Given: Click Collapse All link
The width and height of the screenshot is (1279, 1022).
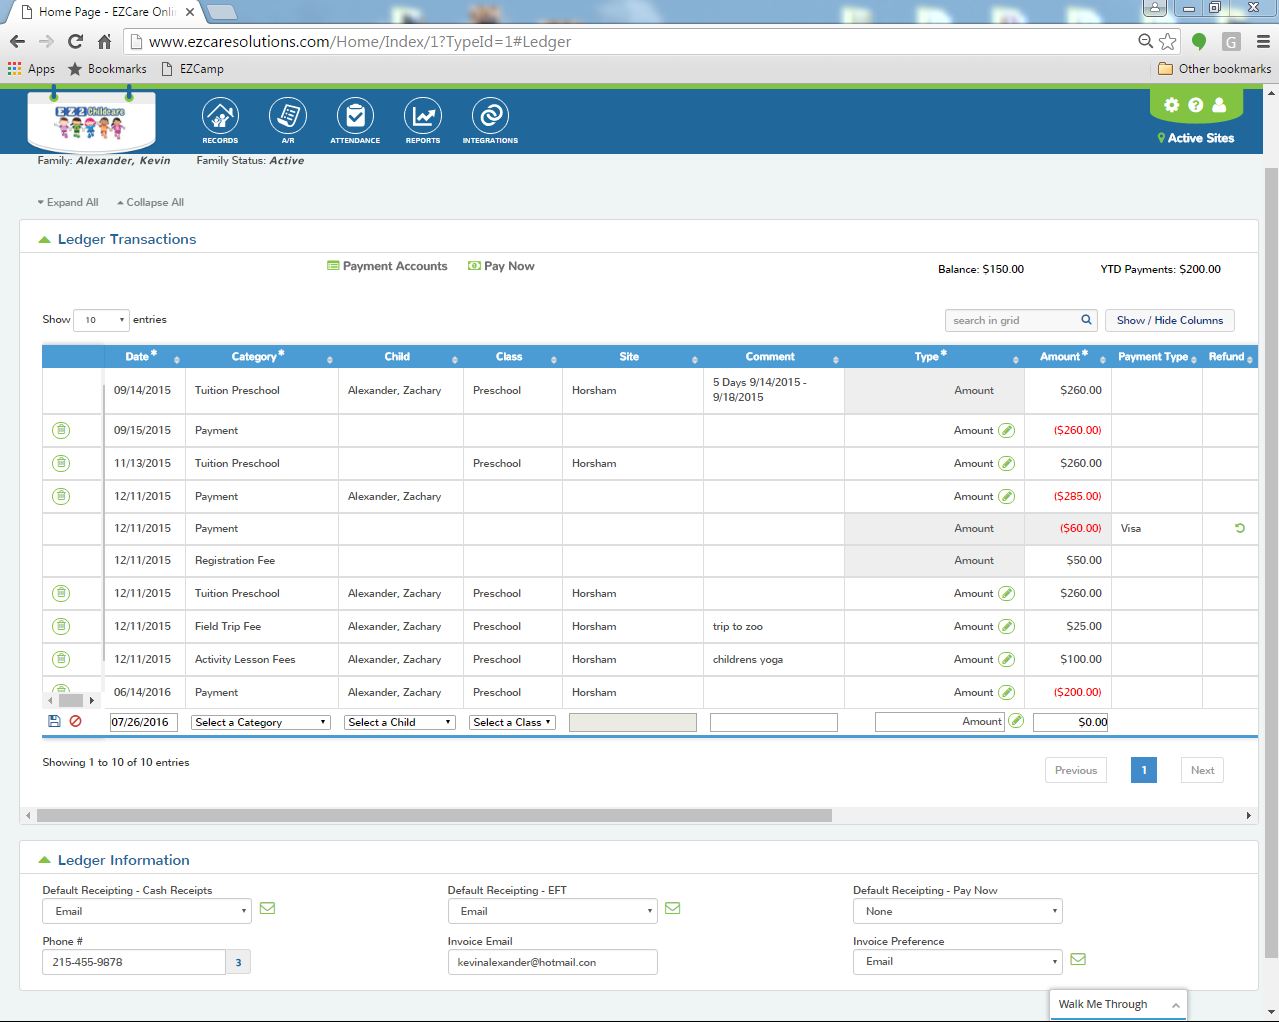Looking at the screenshot, I should [150, 202].
